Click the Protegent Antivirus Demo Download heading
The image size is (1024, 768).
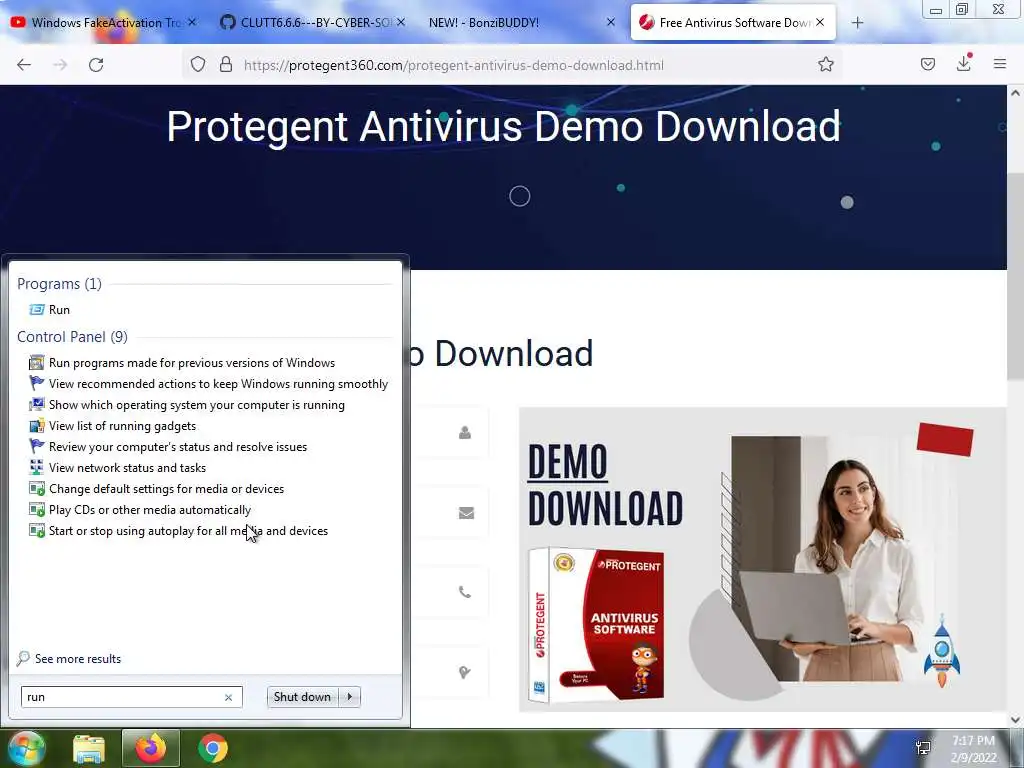click(x=503, y=126)
